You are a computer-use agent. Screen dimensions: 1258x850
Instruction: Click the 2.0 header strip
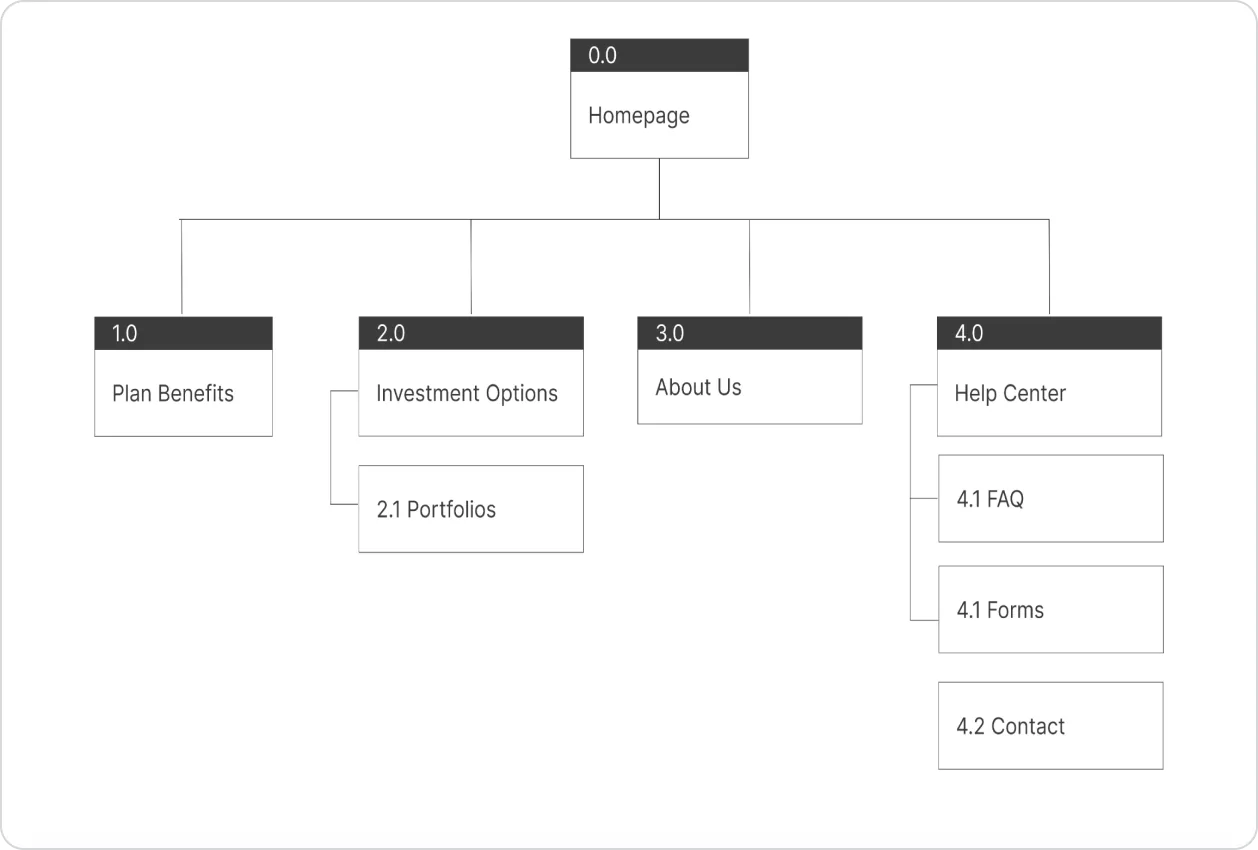(471, 333)
